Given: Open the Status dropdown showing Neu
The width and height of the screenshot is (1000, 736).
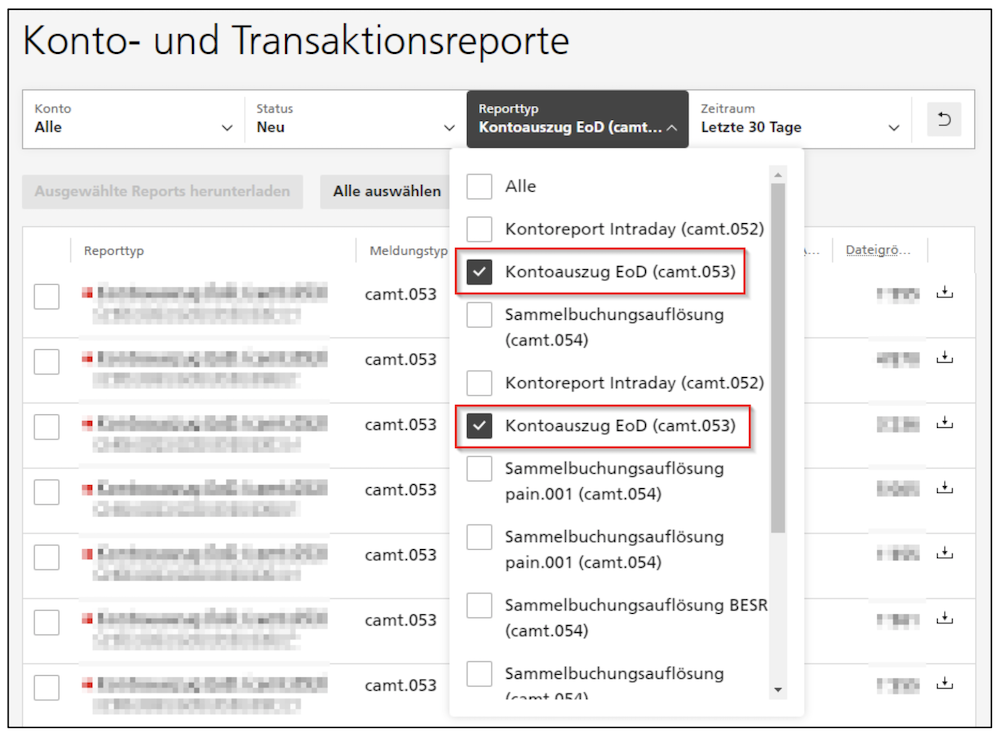Looking at the screenshot, I should (355, 119).
